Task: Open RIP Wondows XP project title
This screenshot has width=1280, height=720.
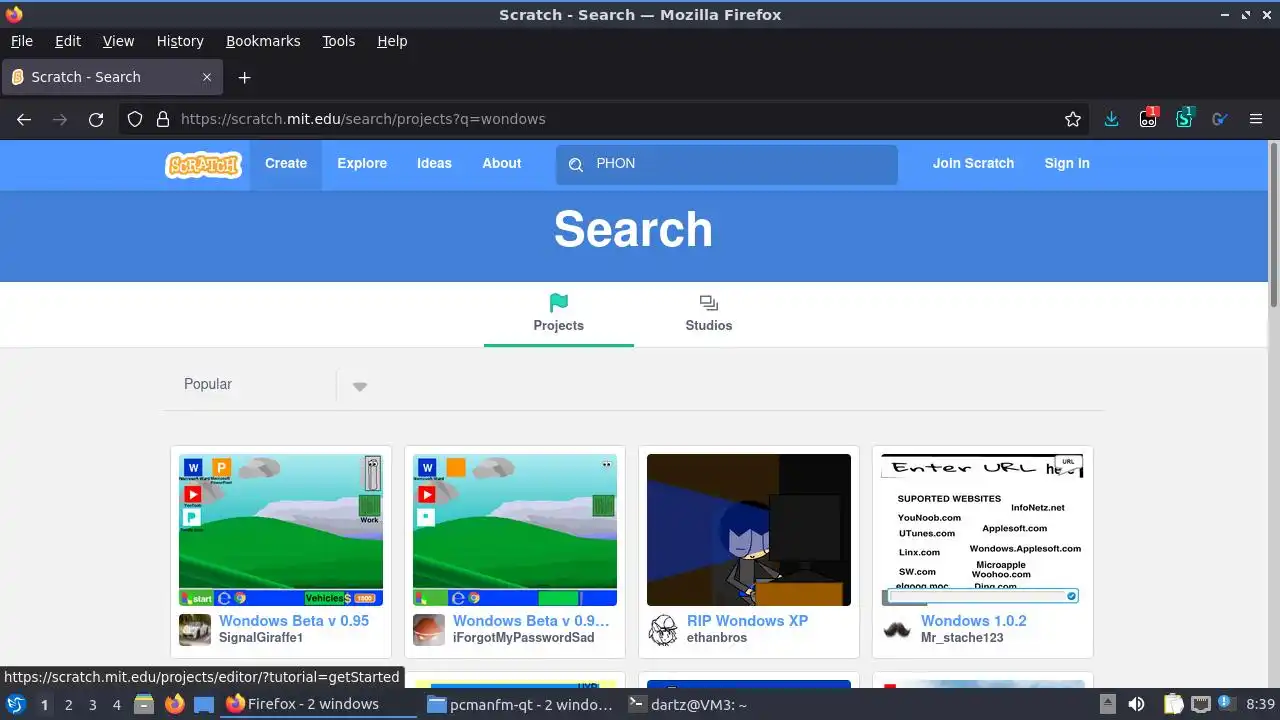Action: click(747, 621)
